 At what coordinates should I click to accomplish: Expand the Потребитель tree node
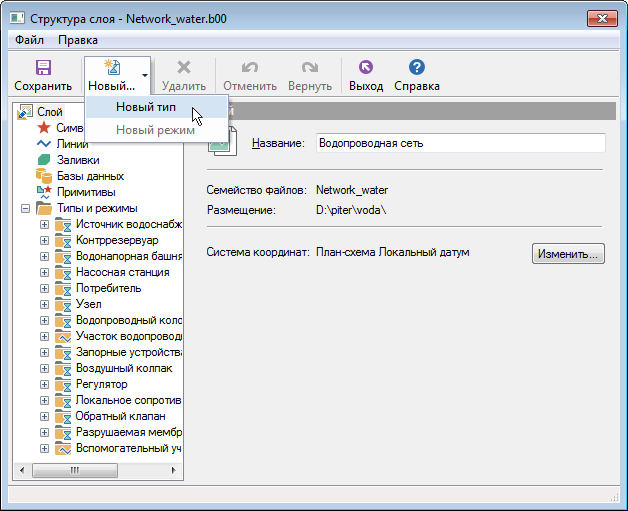click(x=44, y=288)
